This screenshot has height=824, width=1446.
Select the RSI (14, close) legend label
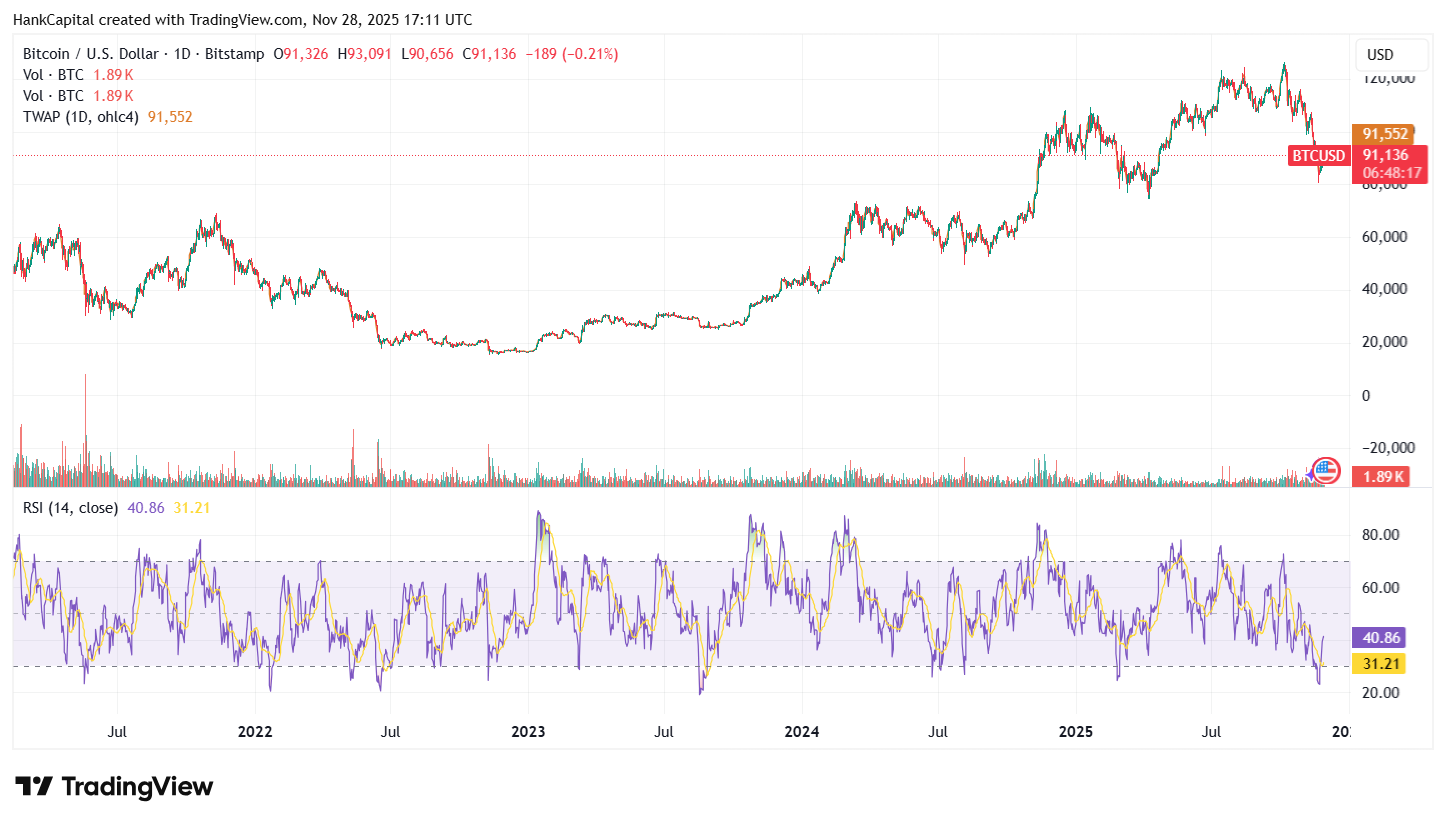70,508
